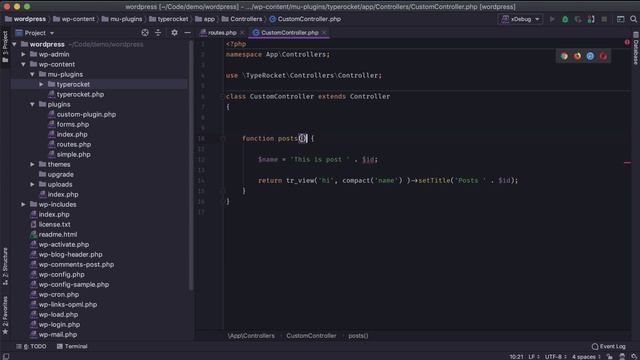
Task: Open Chrome browser preview icon in editor
Action: point(564,56)
